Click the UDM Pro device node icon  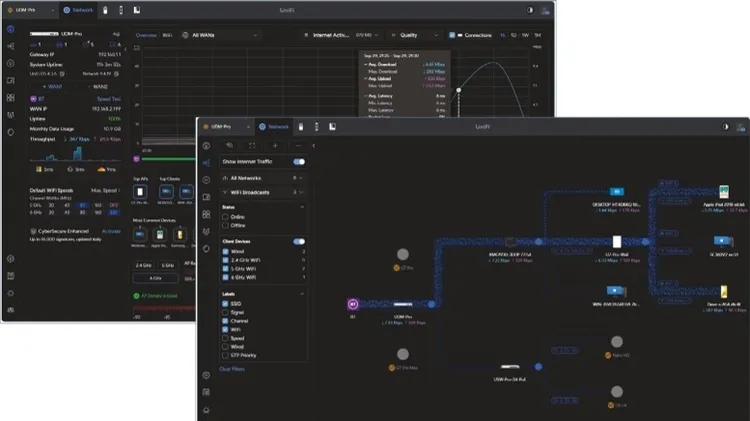403,302
